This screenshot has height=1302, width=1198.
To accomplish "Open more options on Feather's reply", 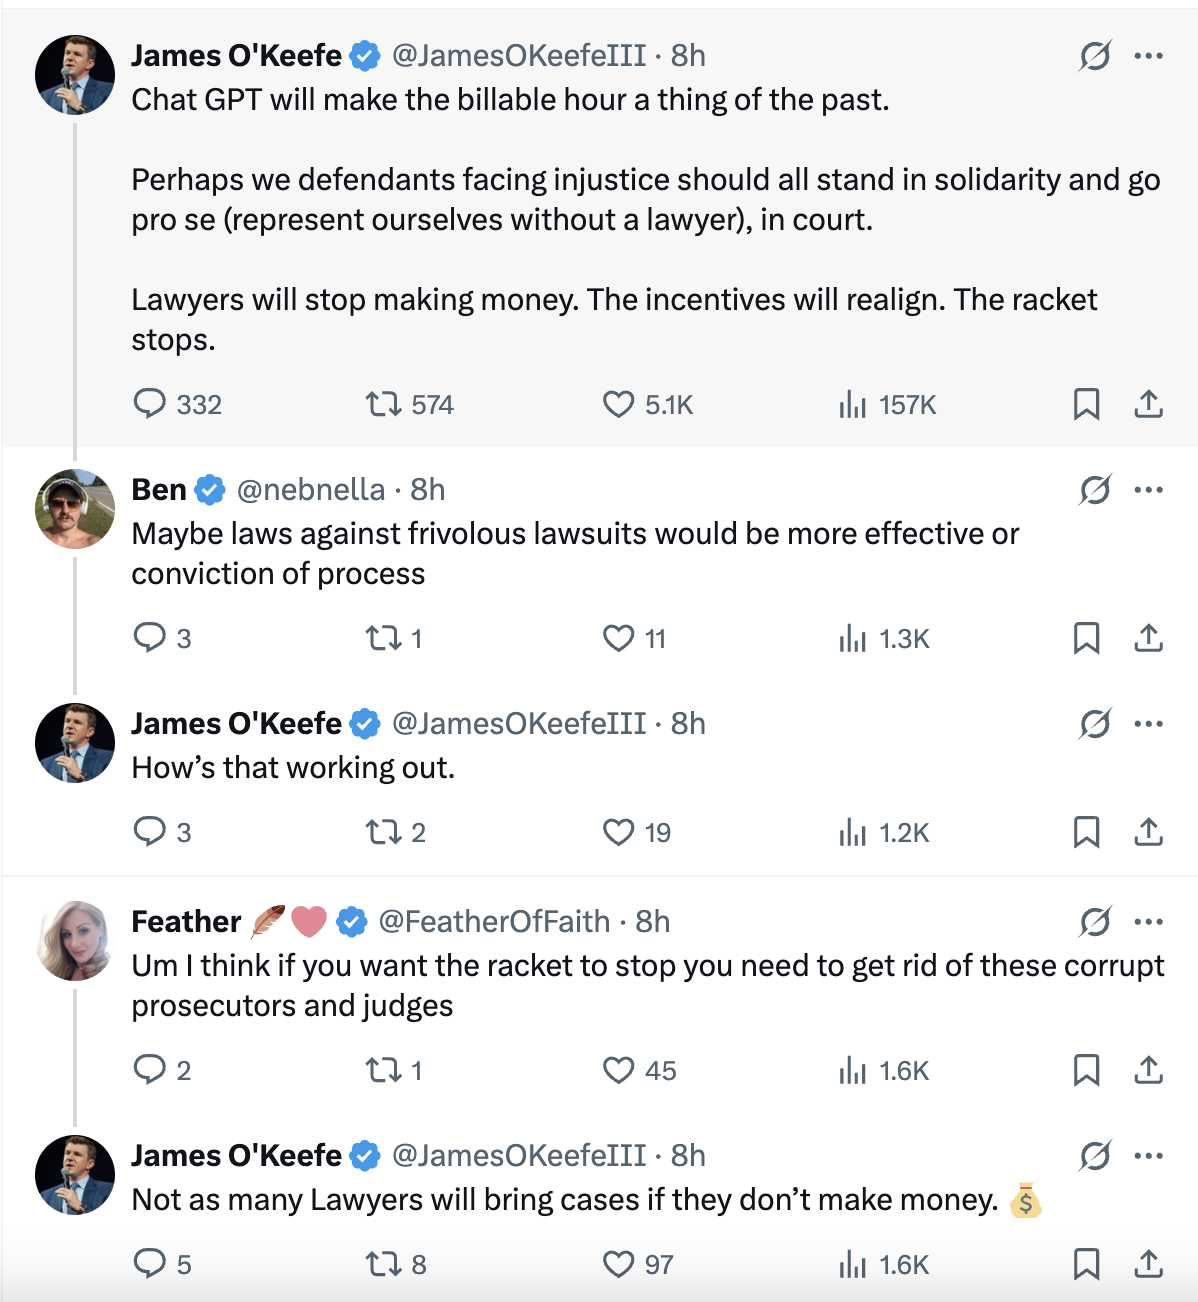I will pyautogui.click(x=1149, y=922).
